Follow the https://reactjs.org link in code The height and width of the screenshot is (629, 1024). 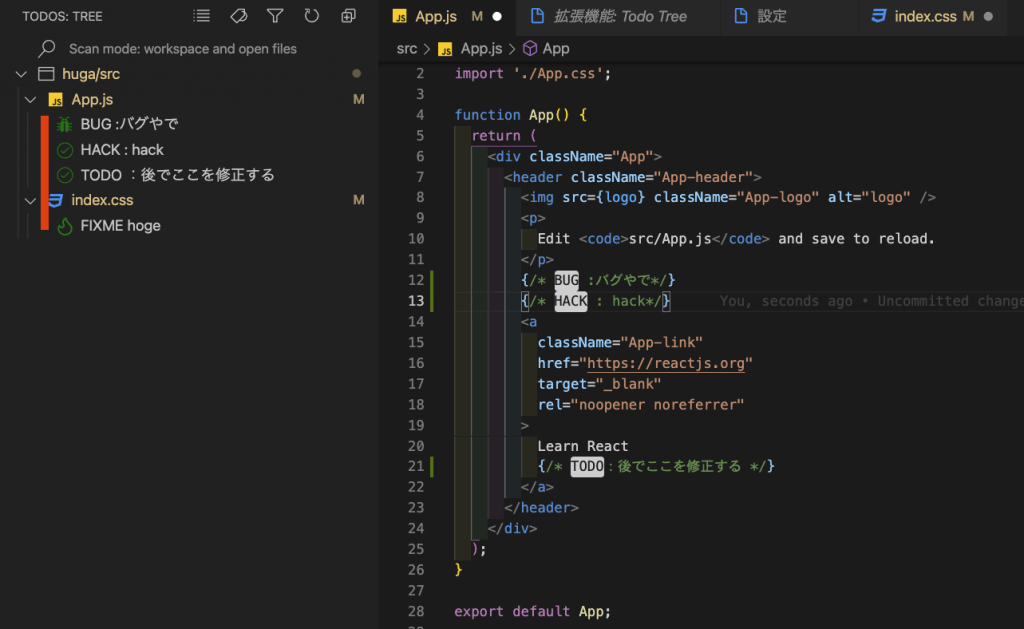(x=669, y=363)
